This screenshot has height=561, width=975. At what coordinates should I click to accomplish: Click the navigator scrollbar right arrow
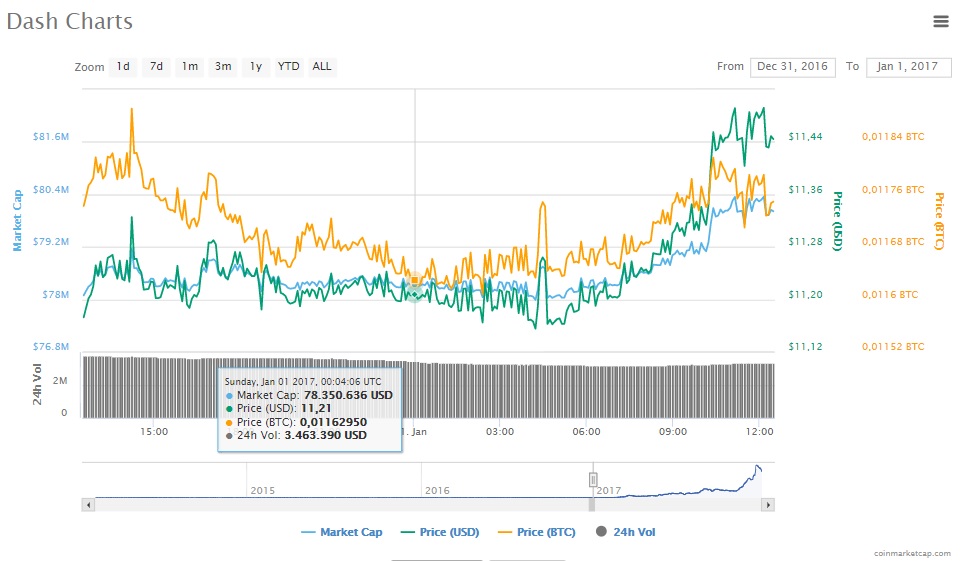[768, 505]
